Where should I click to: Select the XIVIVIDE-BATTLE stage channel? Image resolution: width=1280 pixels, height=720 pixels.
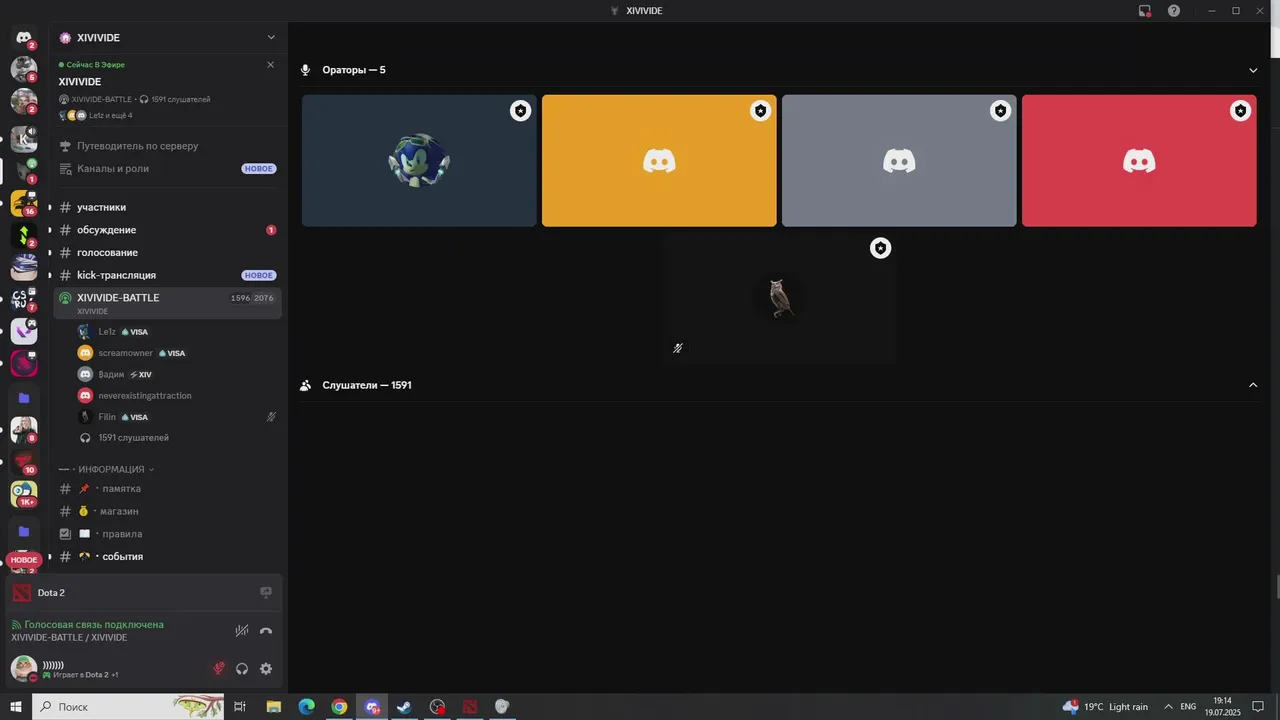pos(167,303)
